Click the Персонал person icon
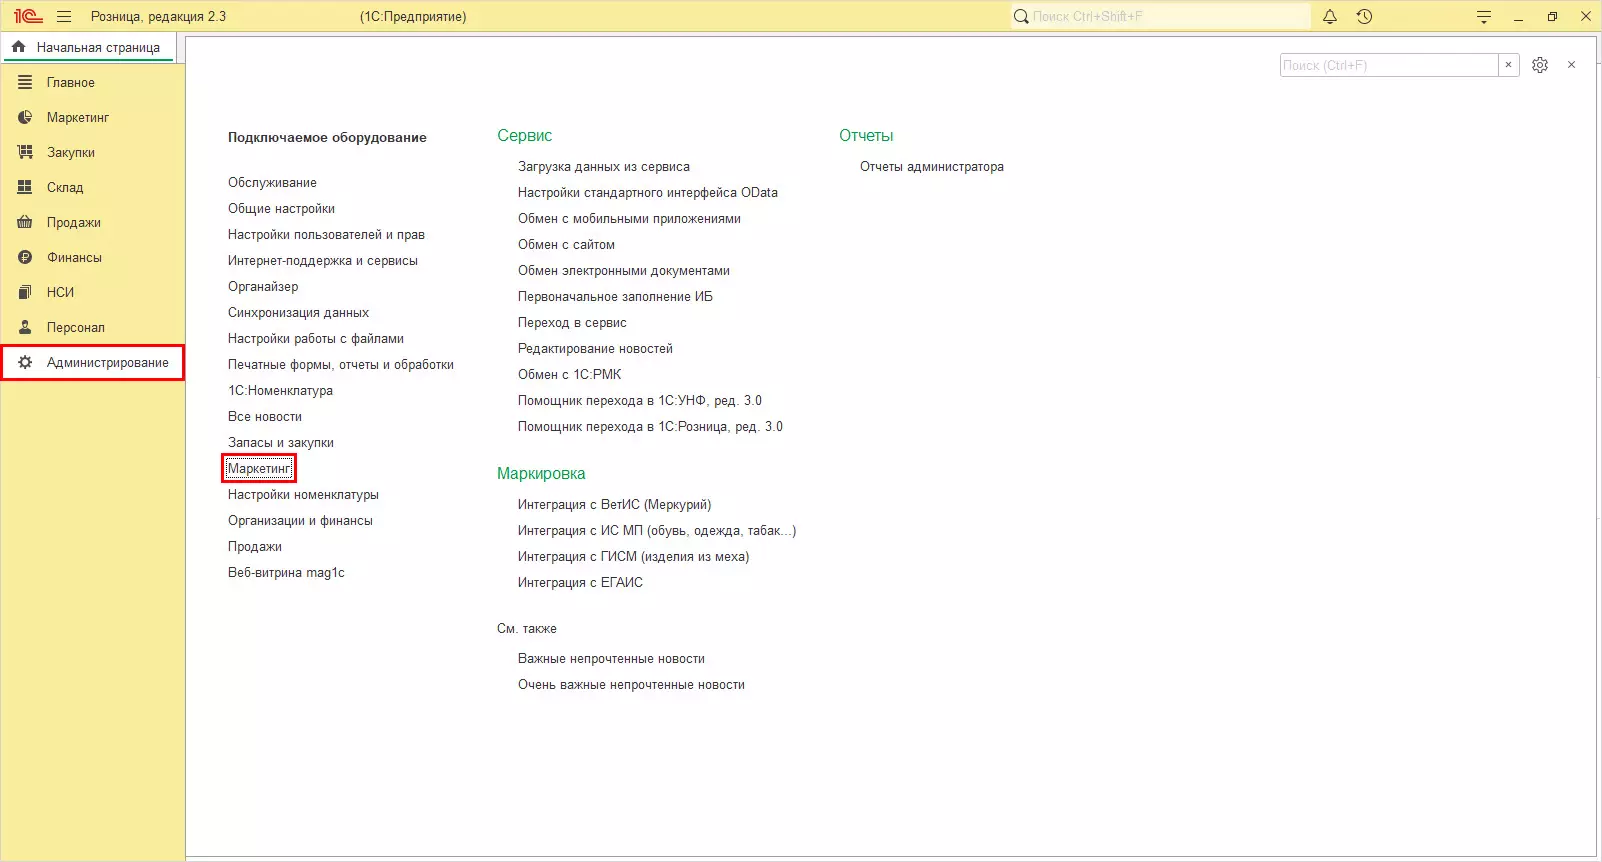Viewport: 1602px width, 862px height. click(x=25, y=327)
